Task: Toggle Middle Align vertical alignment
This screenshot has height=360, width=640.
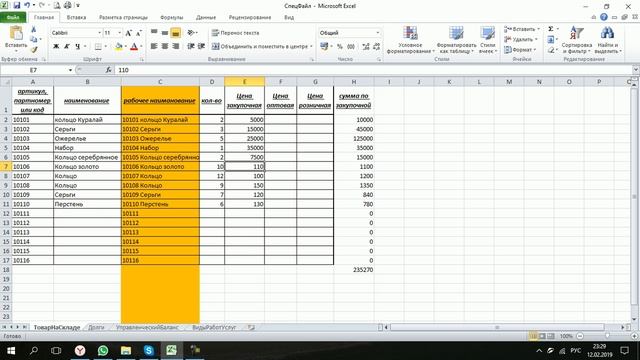Action: pos(165,33)
